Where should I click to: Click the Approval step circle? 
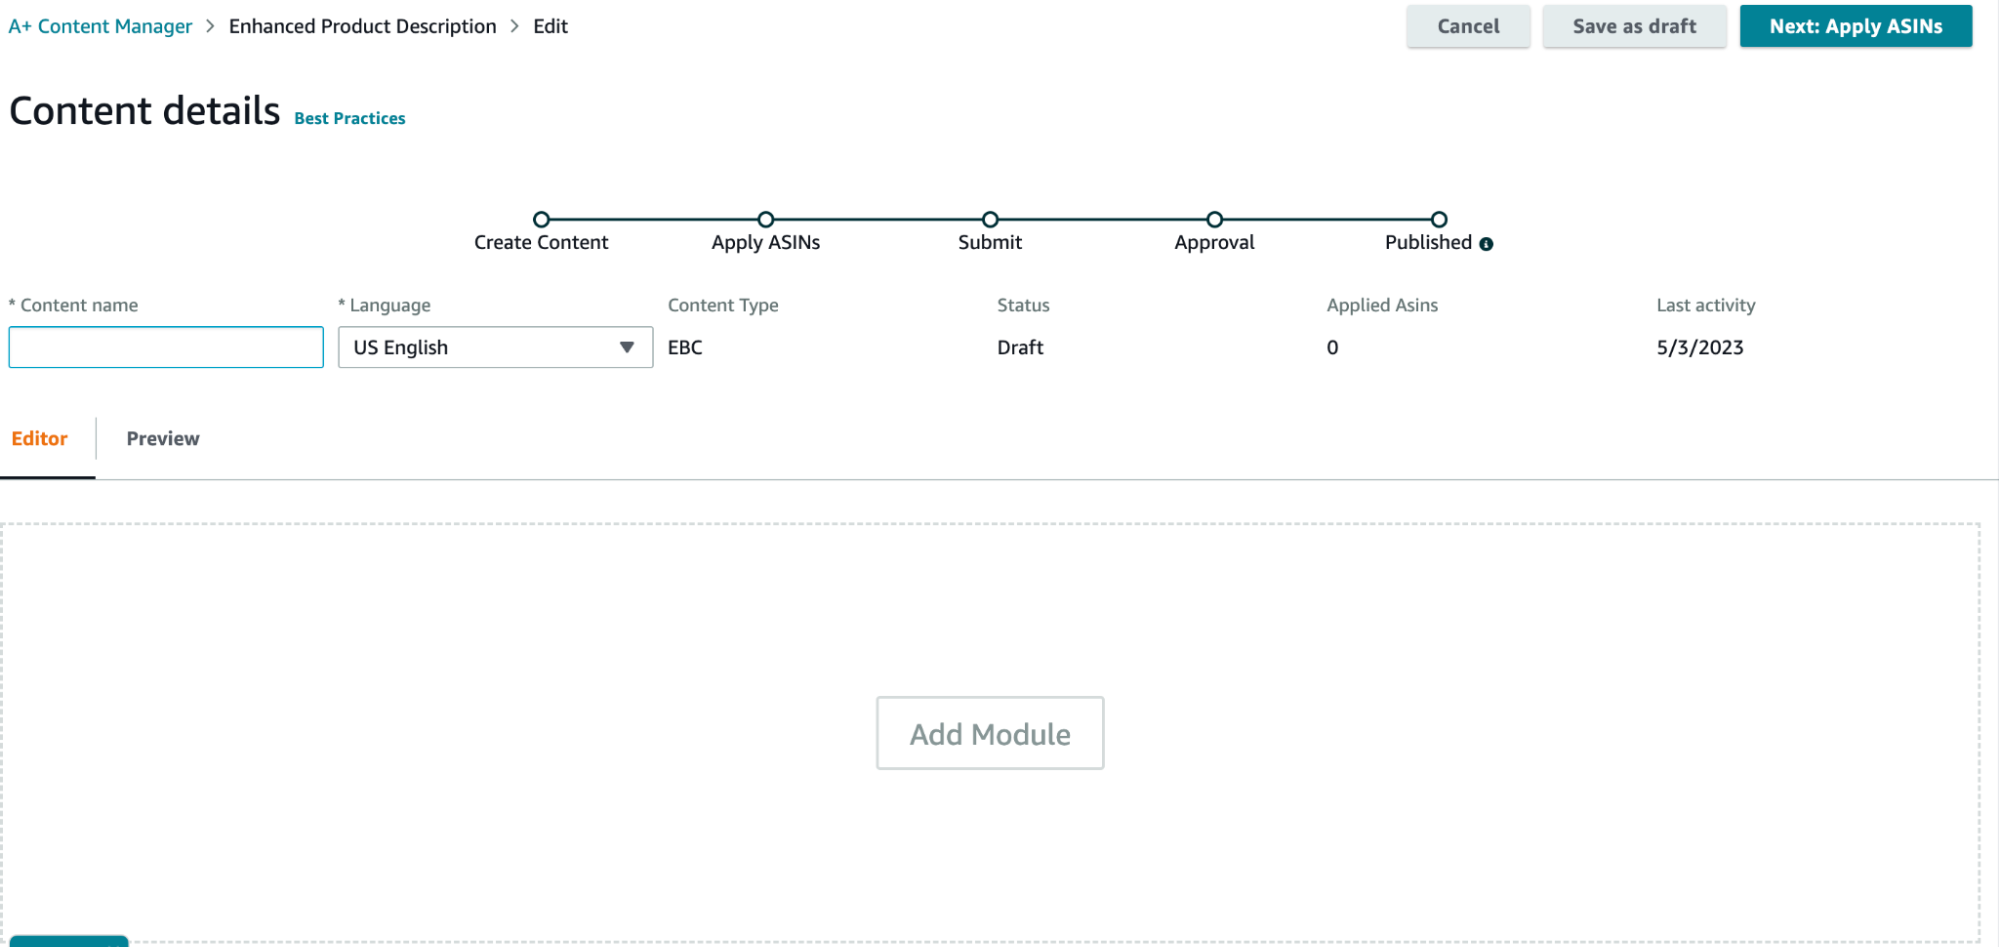[x=1214, y=220]
